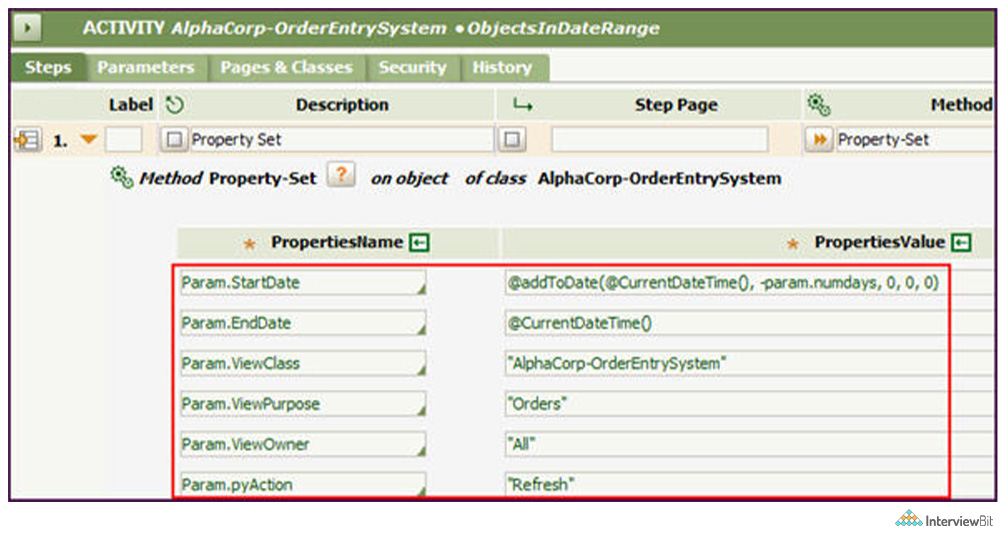Edit the Property-Set method field
The width and height of the screenshot is (1006, 533).
[914, 139]
